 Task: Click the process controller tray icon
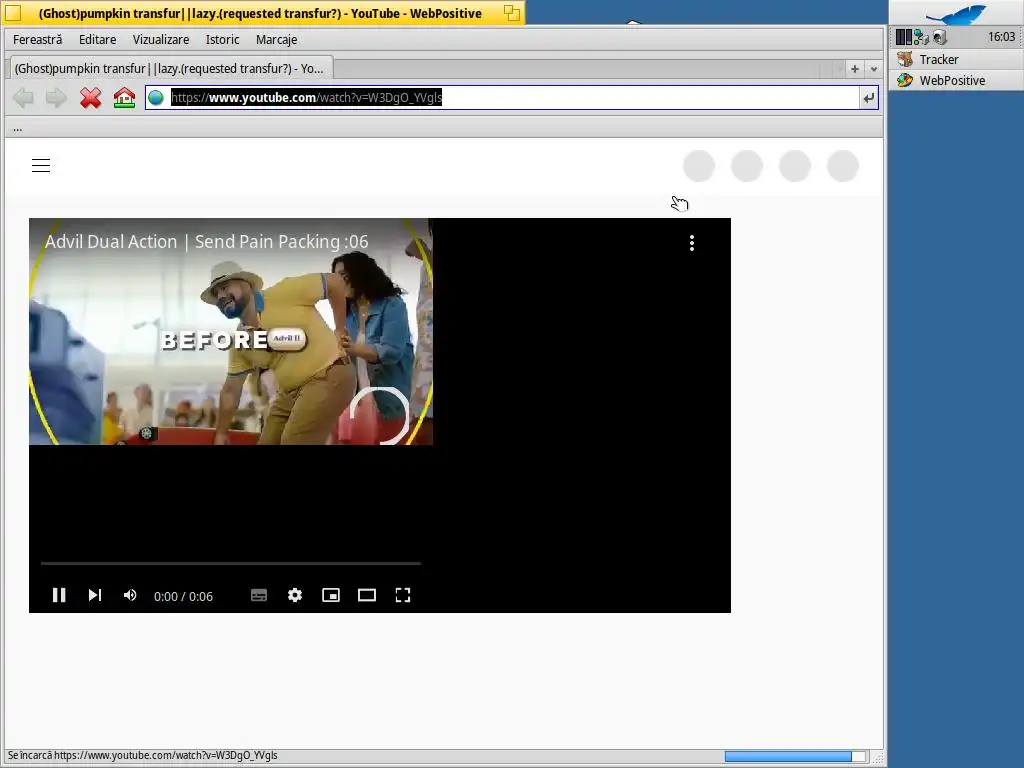903,37
